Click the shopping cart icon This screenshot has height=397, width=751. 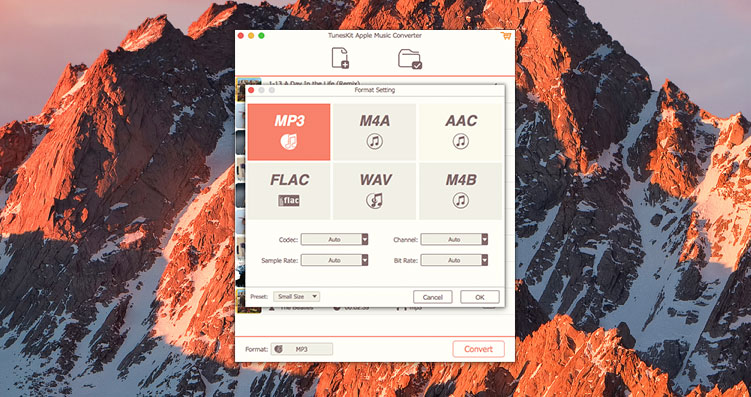tap(506, 36)
